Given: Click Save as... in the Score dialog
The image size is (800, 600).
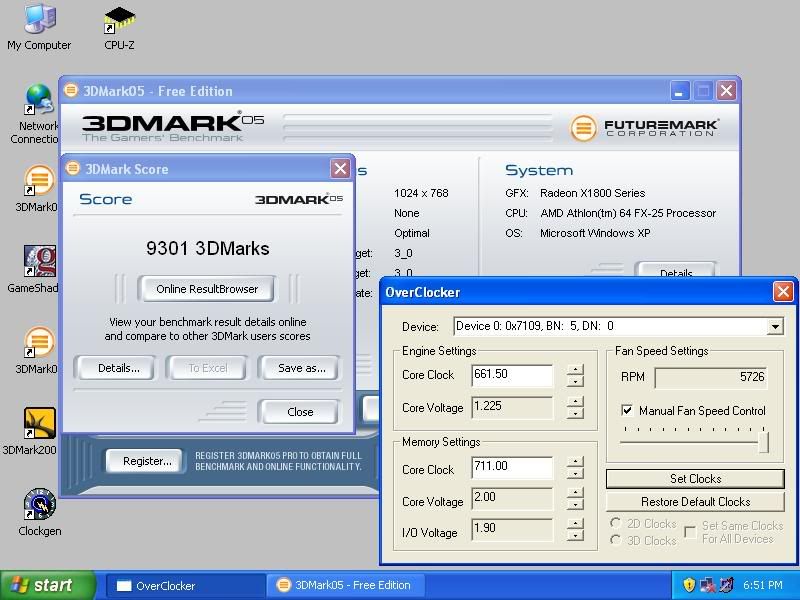Looking at the screenshot, I should (299, 368).
